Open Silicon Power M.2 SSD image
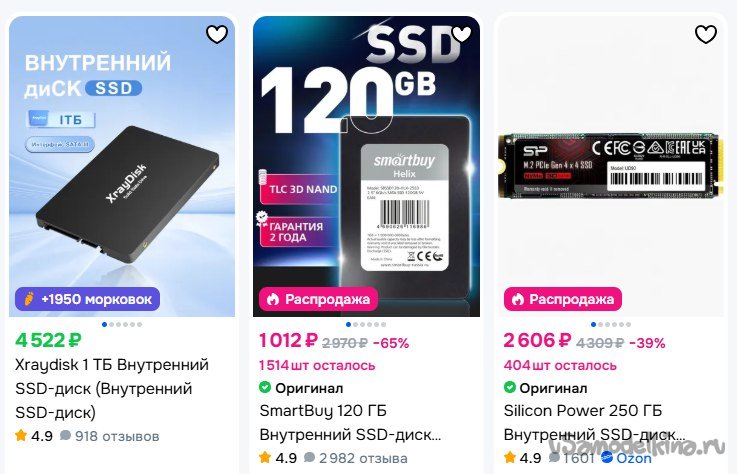 [x=610, y=166]
